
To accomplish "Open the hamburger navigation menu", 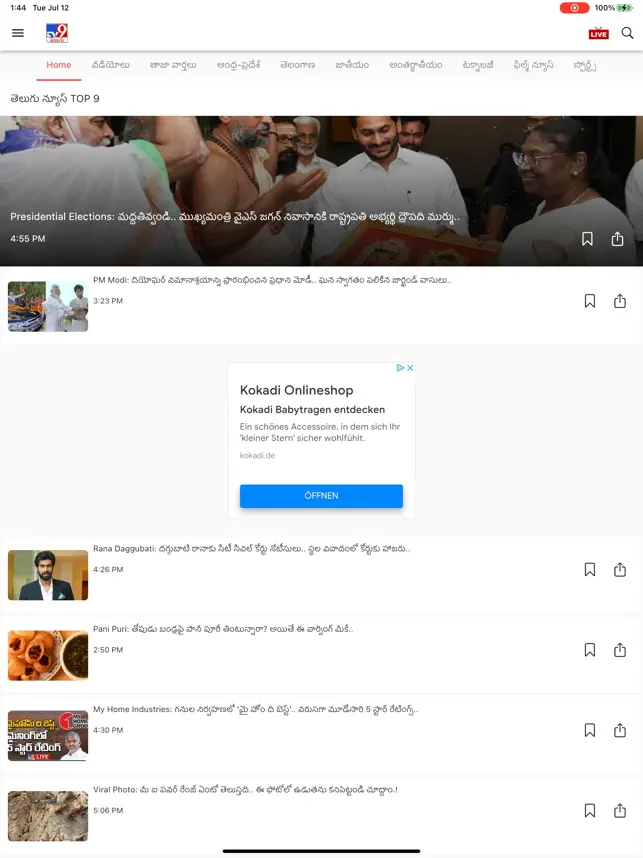I will pyautogui.click(x=18, y=33).
